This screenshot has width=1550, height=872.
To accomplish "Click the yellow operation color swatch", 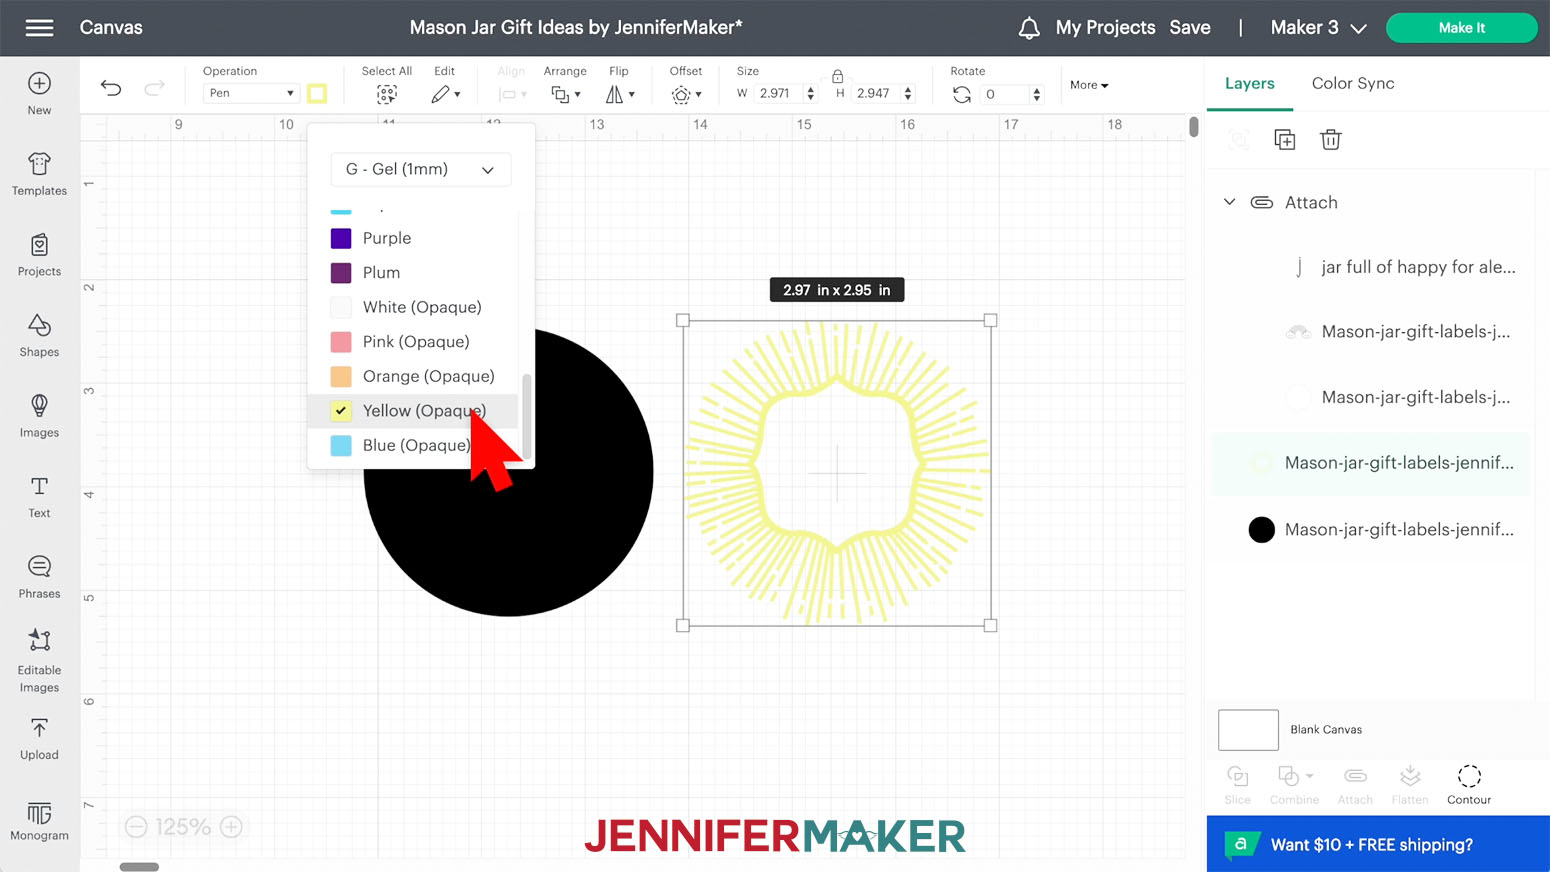I will (x=317, y=93).
